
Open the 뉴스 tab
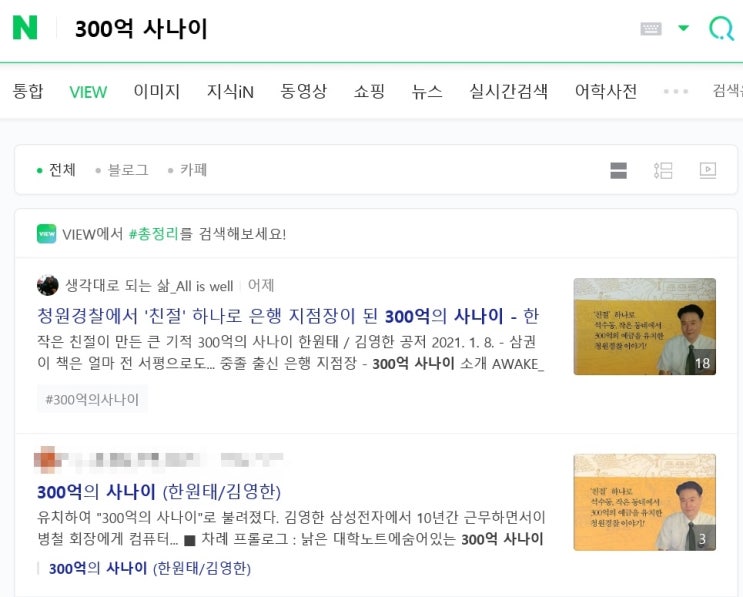click(x=427, y=91)
